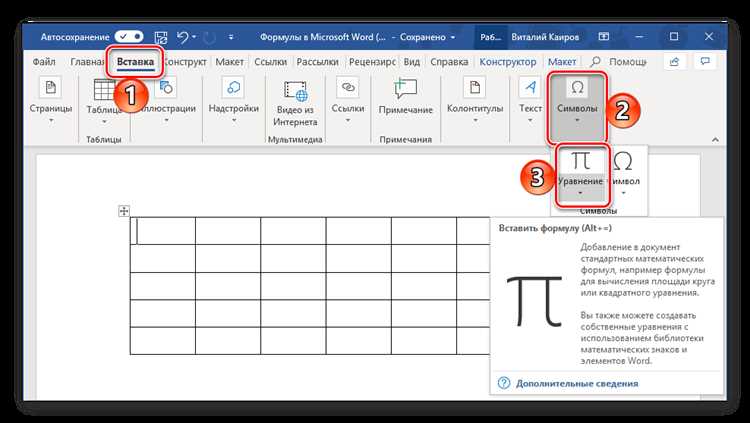Open the table tools Конструктор tab

click(x=508, y=62)
